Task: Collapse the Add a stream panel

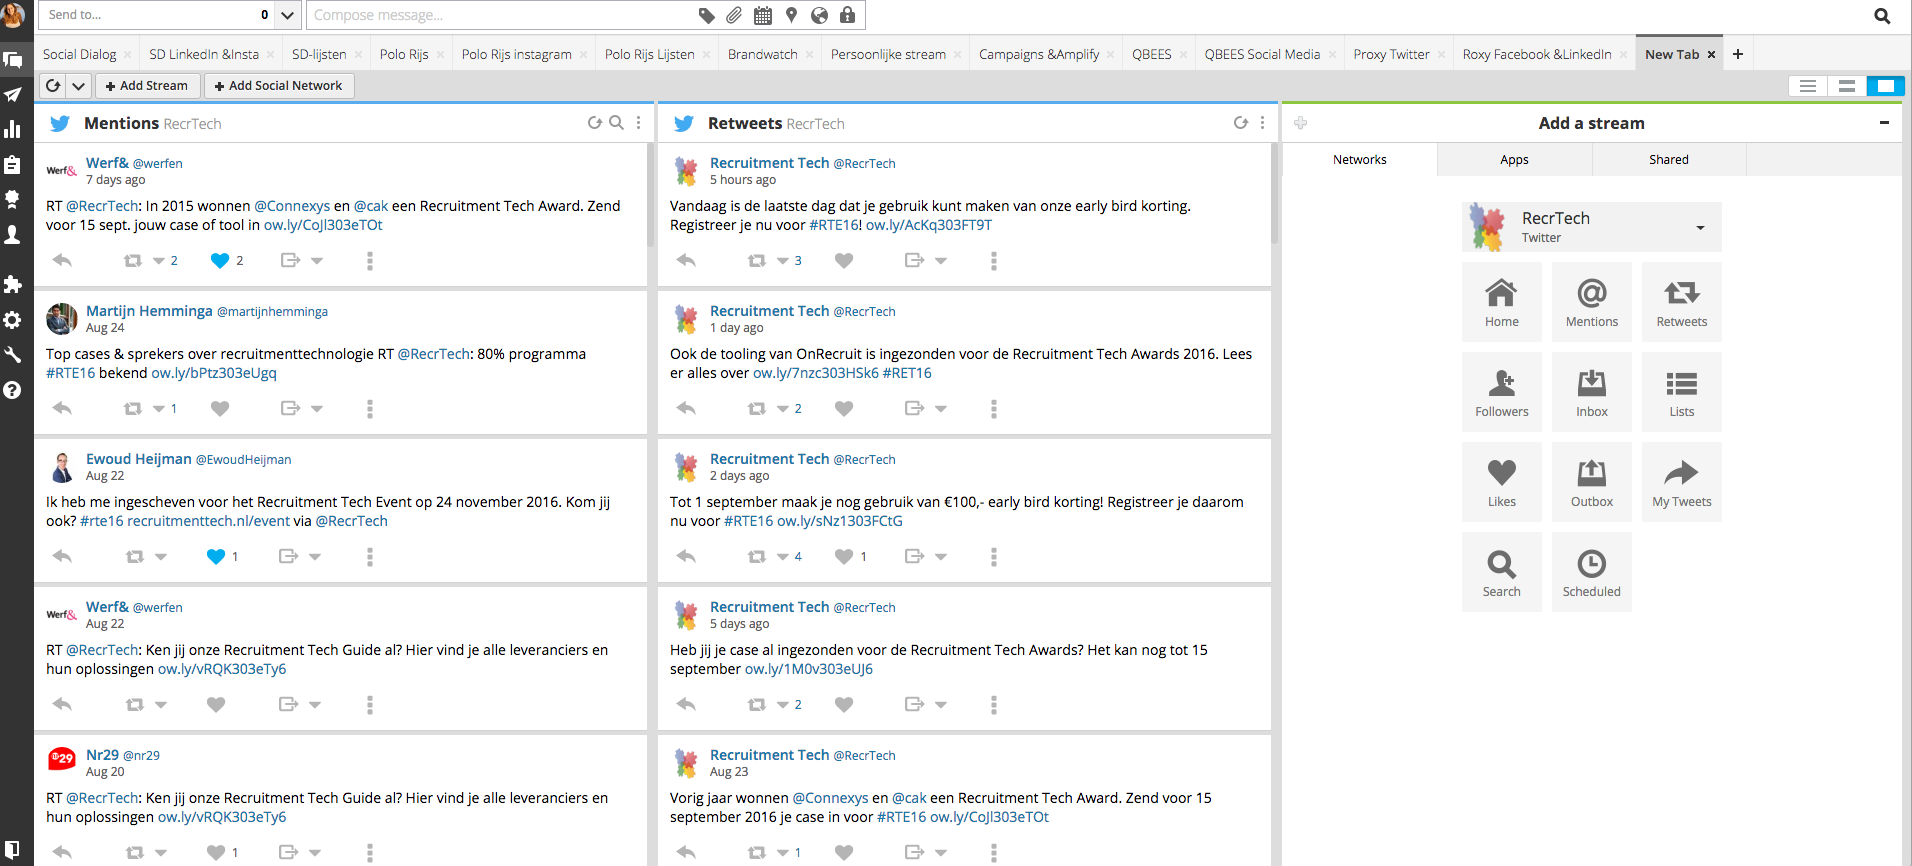Action: coord(1884,123)
